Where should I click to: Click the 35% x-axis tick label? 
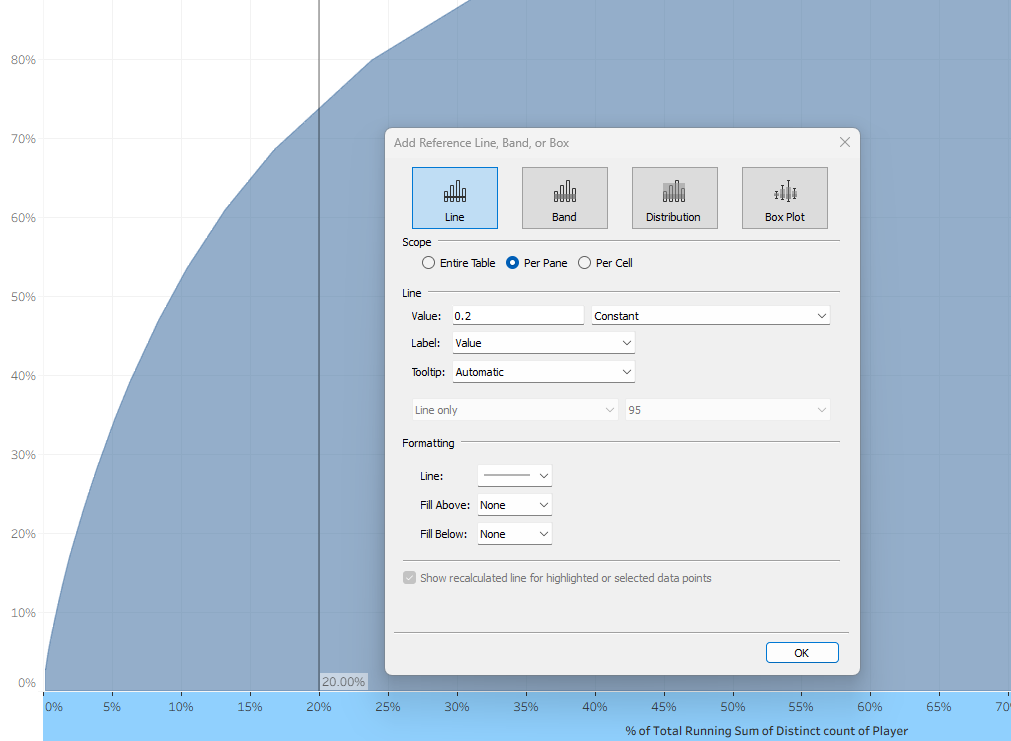pos(525,707)
